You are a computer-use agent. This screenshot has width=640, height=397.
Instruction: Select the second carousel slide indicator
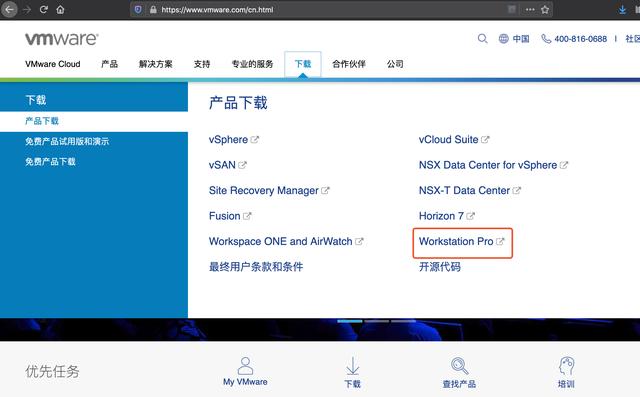(x=377, y=322)
